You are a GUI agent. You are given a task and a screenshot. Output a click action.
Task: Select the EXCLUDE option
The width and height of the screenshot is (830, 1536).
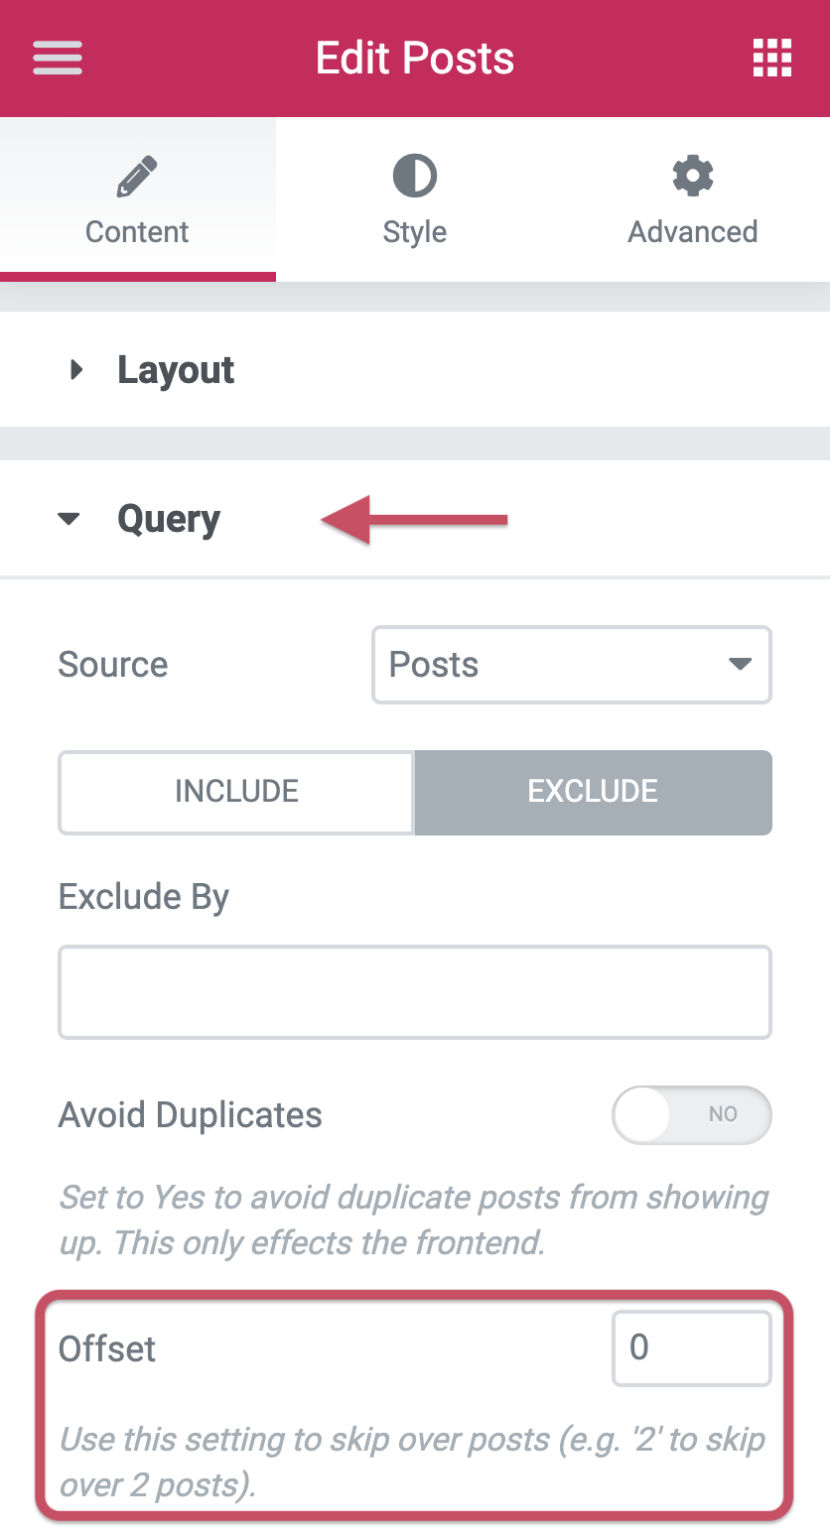(593, 792)
